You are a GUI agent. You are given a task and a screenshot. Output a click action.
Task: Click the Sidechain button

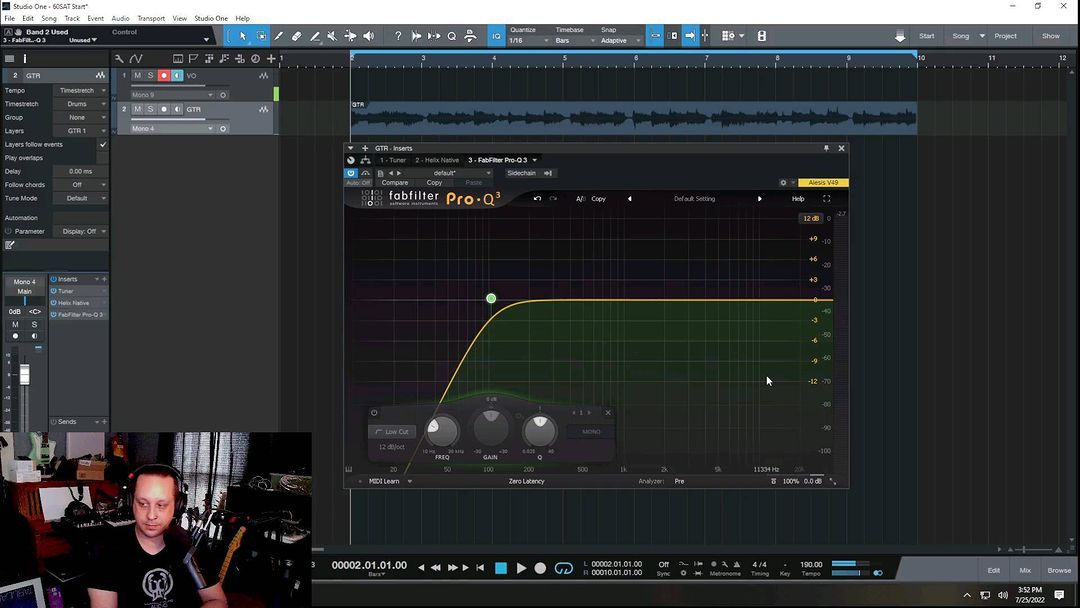coord(521,173)
